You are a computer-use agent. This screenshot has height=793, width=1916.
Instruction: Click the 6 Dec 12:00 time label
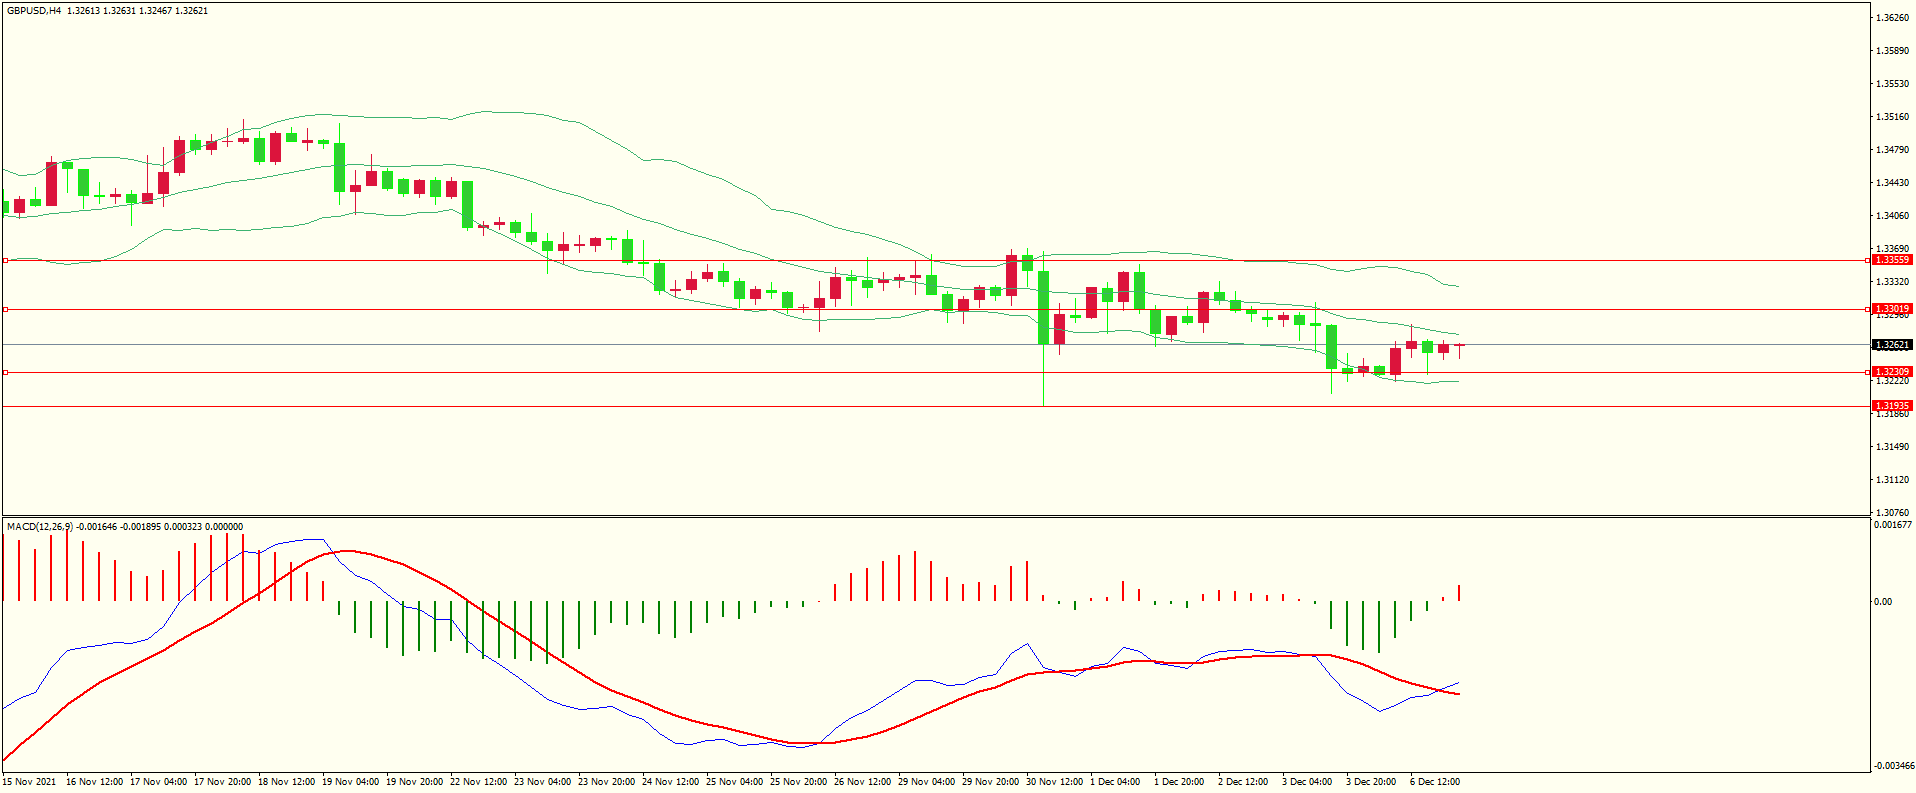tap(1435, 782)
